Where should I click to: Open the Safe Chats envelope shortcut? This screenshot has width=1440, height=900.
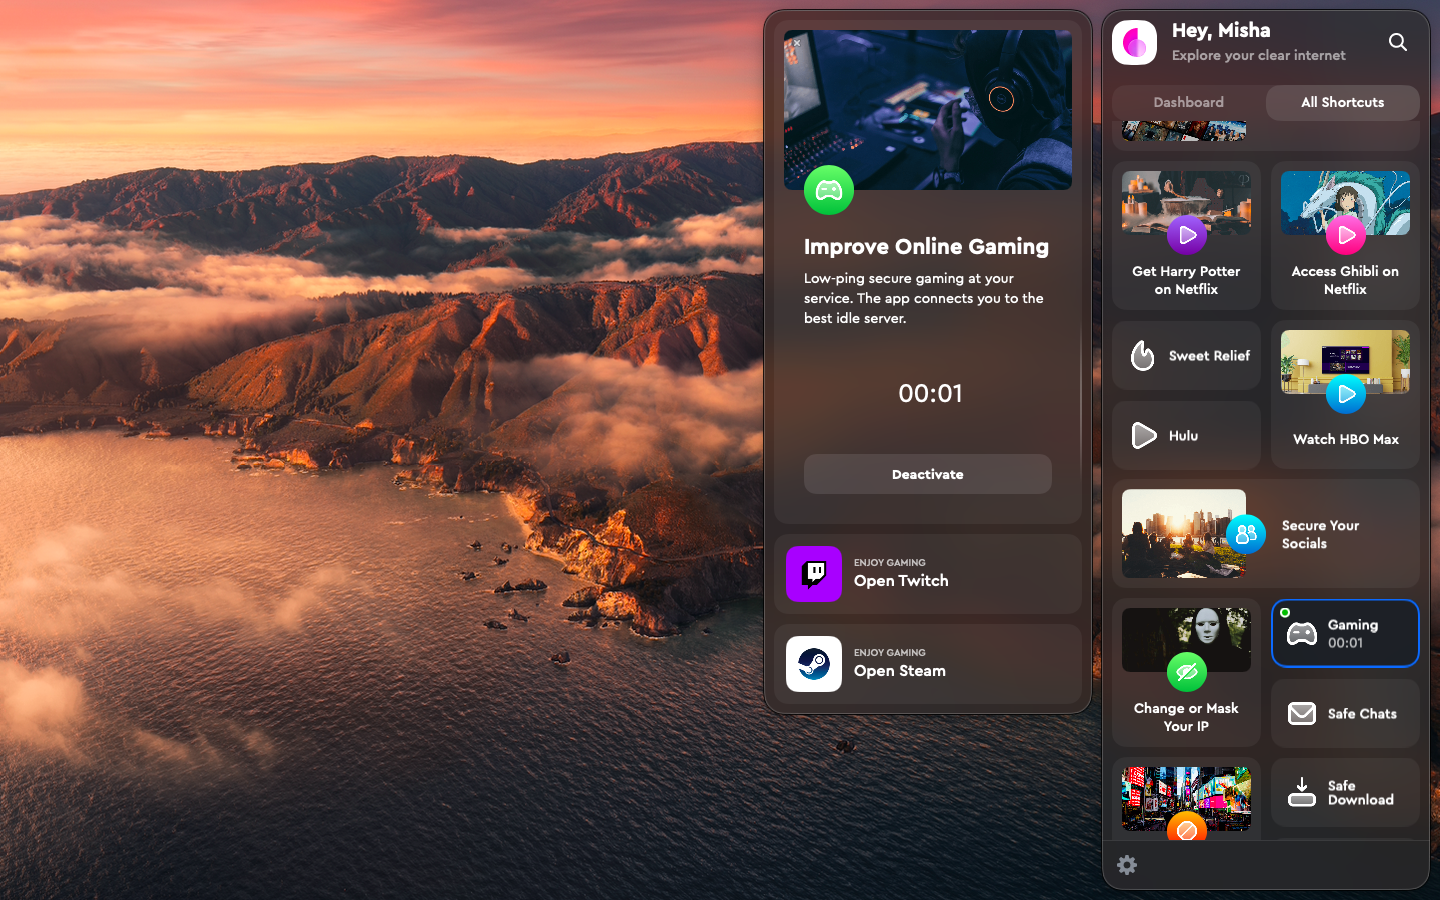pos(1344,714)
